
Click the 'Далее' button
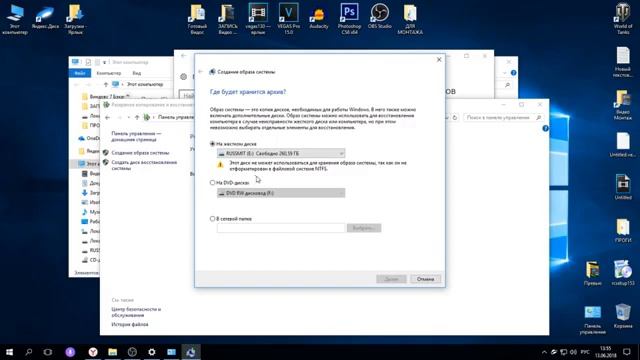(x=391, y=279)
